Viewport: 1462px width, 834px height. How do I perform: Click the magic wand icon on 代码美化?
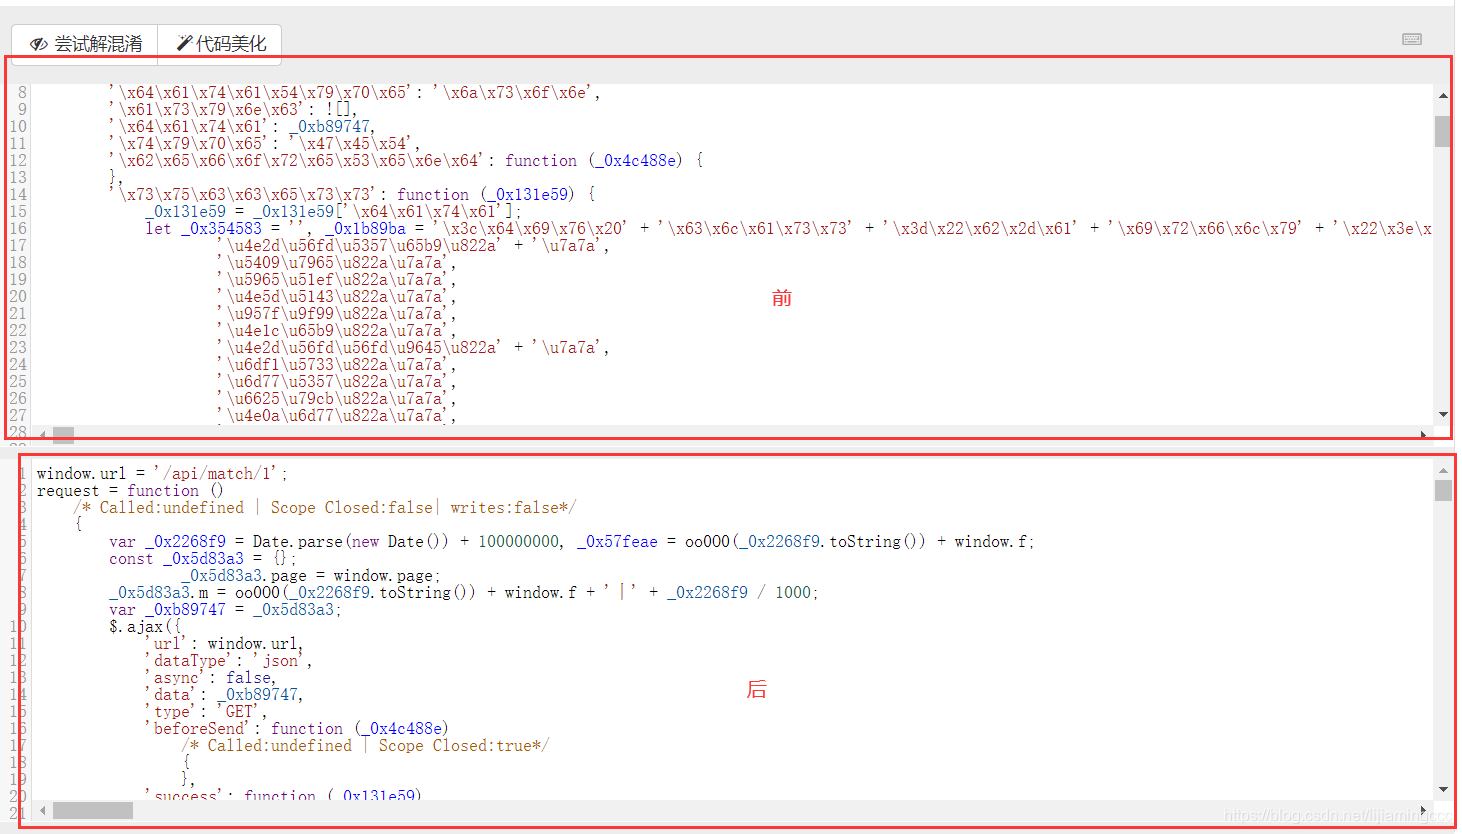184,43
